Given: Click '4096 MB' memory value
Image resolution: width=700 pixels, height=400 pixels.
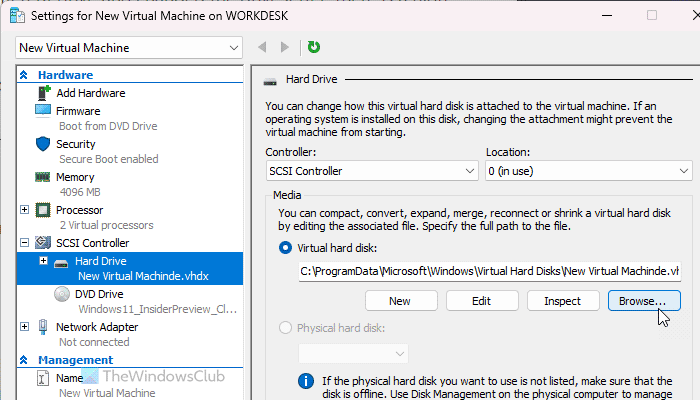Looking at the screenshot, I should click(x=80, y=192).
